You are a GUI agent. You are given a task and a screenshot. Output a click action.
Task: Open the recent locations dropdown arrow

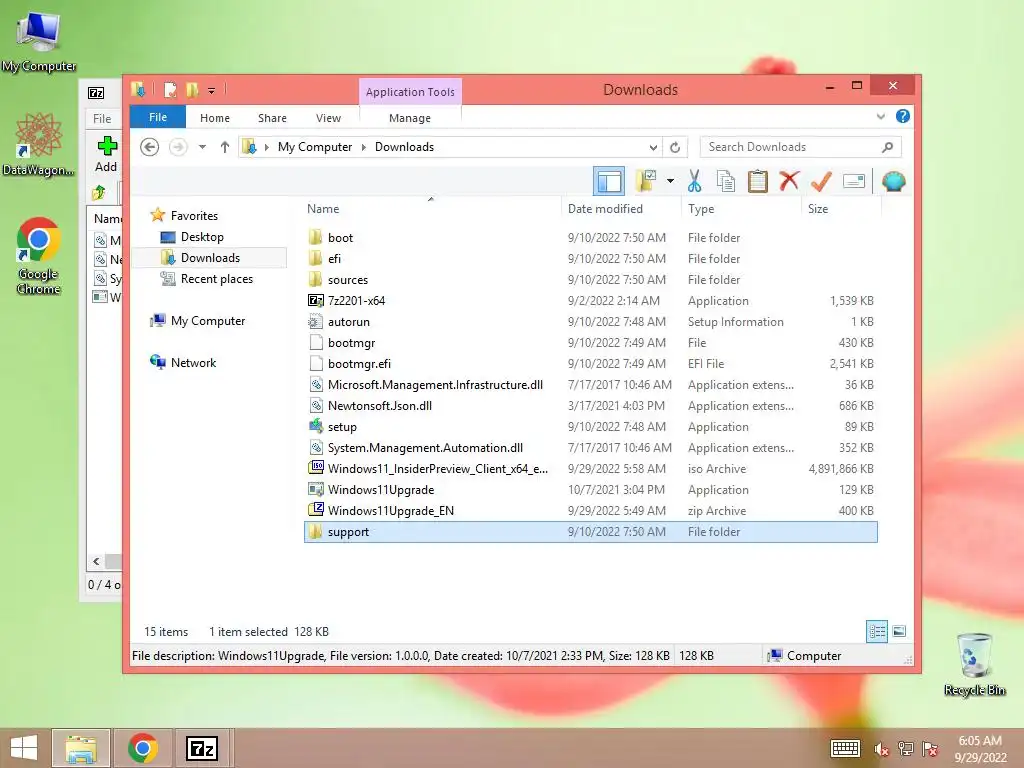pos(202,147)
